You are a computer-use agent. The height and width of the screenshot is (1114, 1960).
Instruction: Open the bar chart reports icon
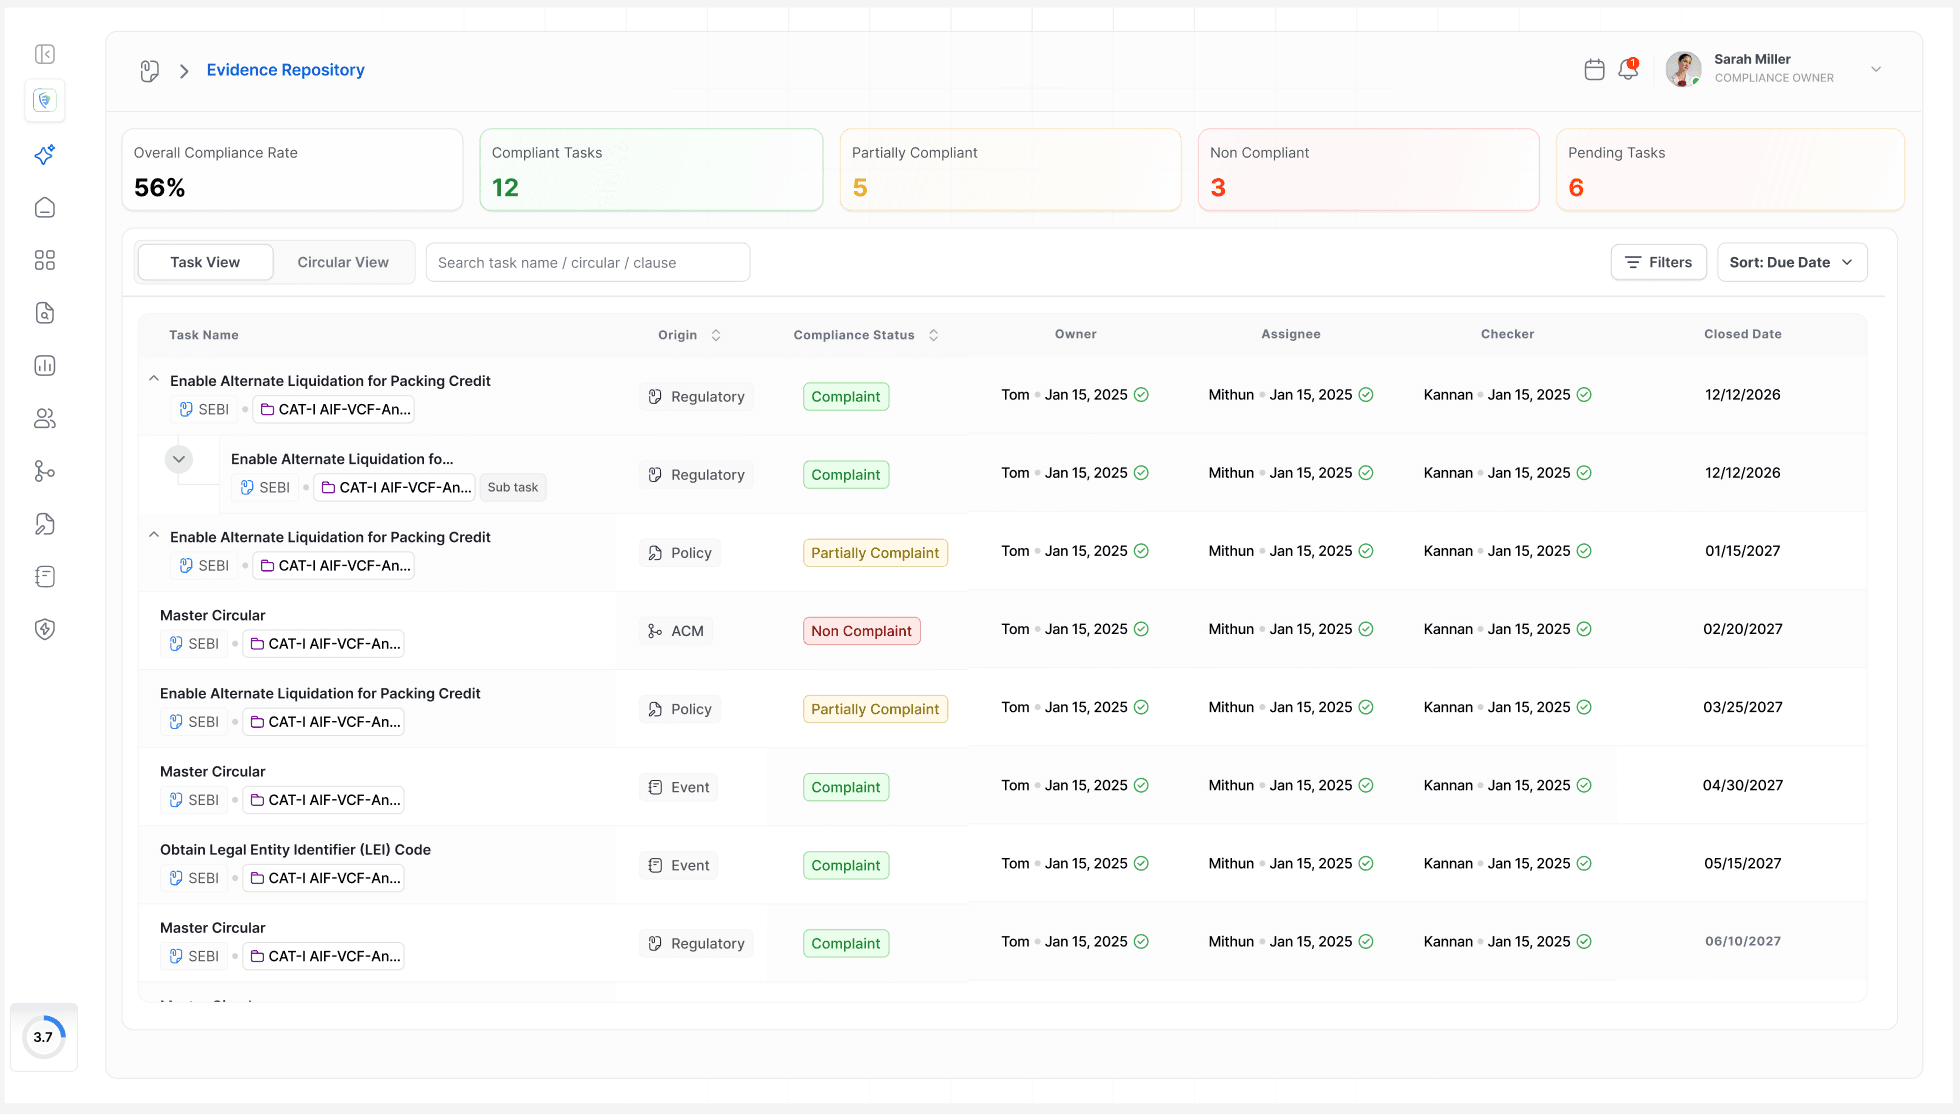[45, 366]
